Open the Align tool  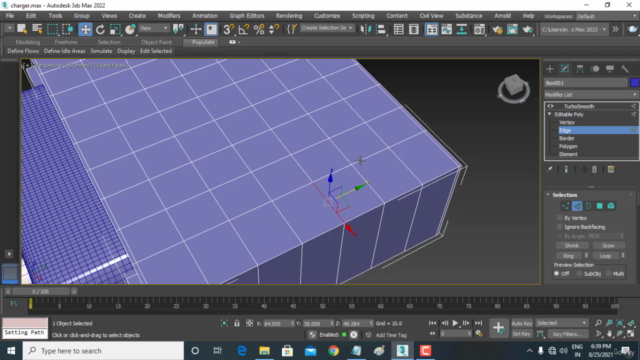(x=380, y=29)
